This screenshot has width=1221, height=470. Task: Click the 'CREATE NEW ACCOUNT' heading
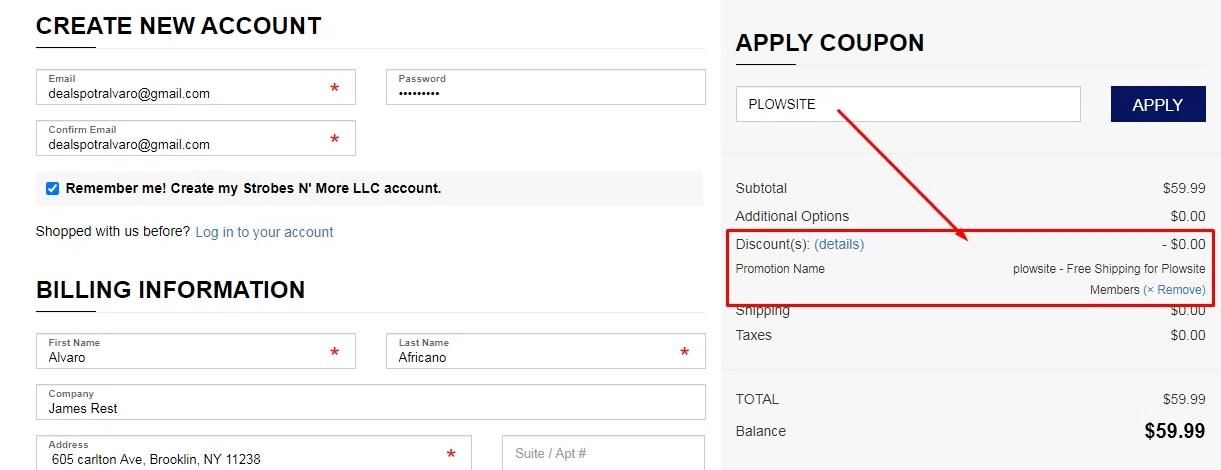[179, 27]
